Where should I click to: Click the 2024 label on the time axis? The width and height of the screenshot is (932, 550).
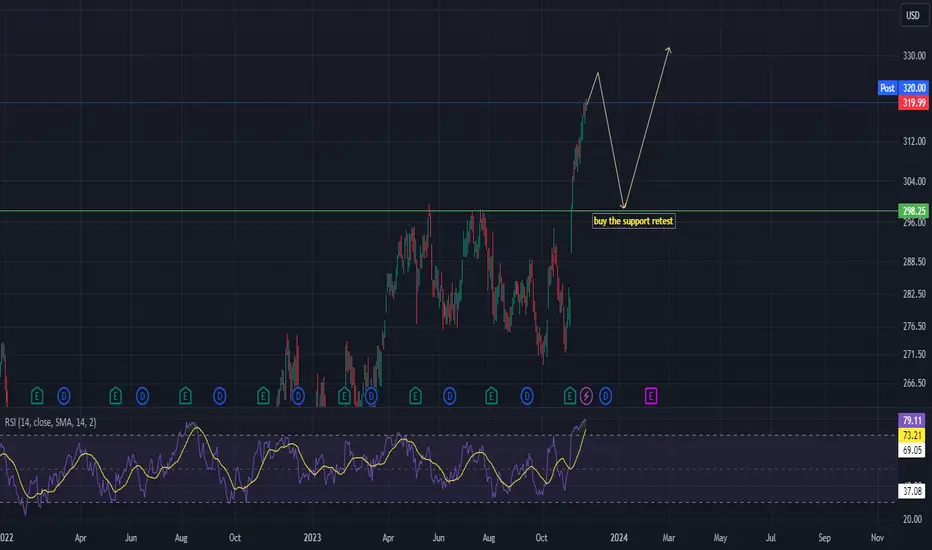[x=619, y=538]
